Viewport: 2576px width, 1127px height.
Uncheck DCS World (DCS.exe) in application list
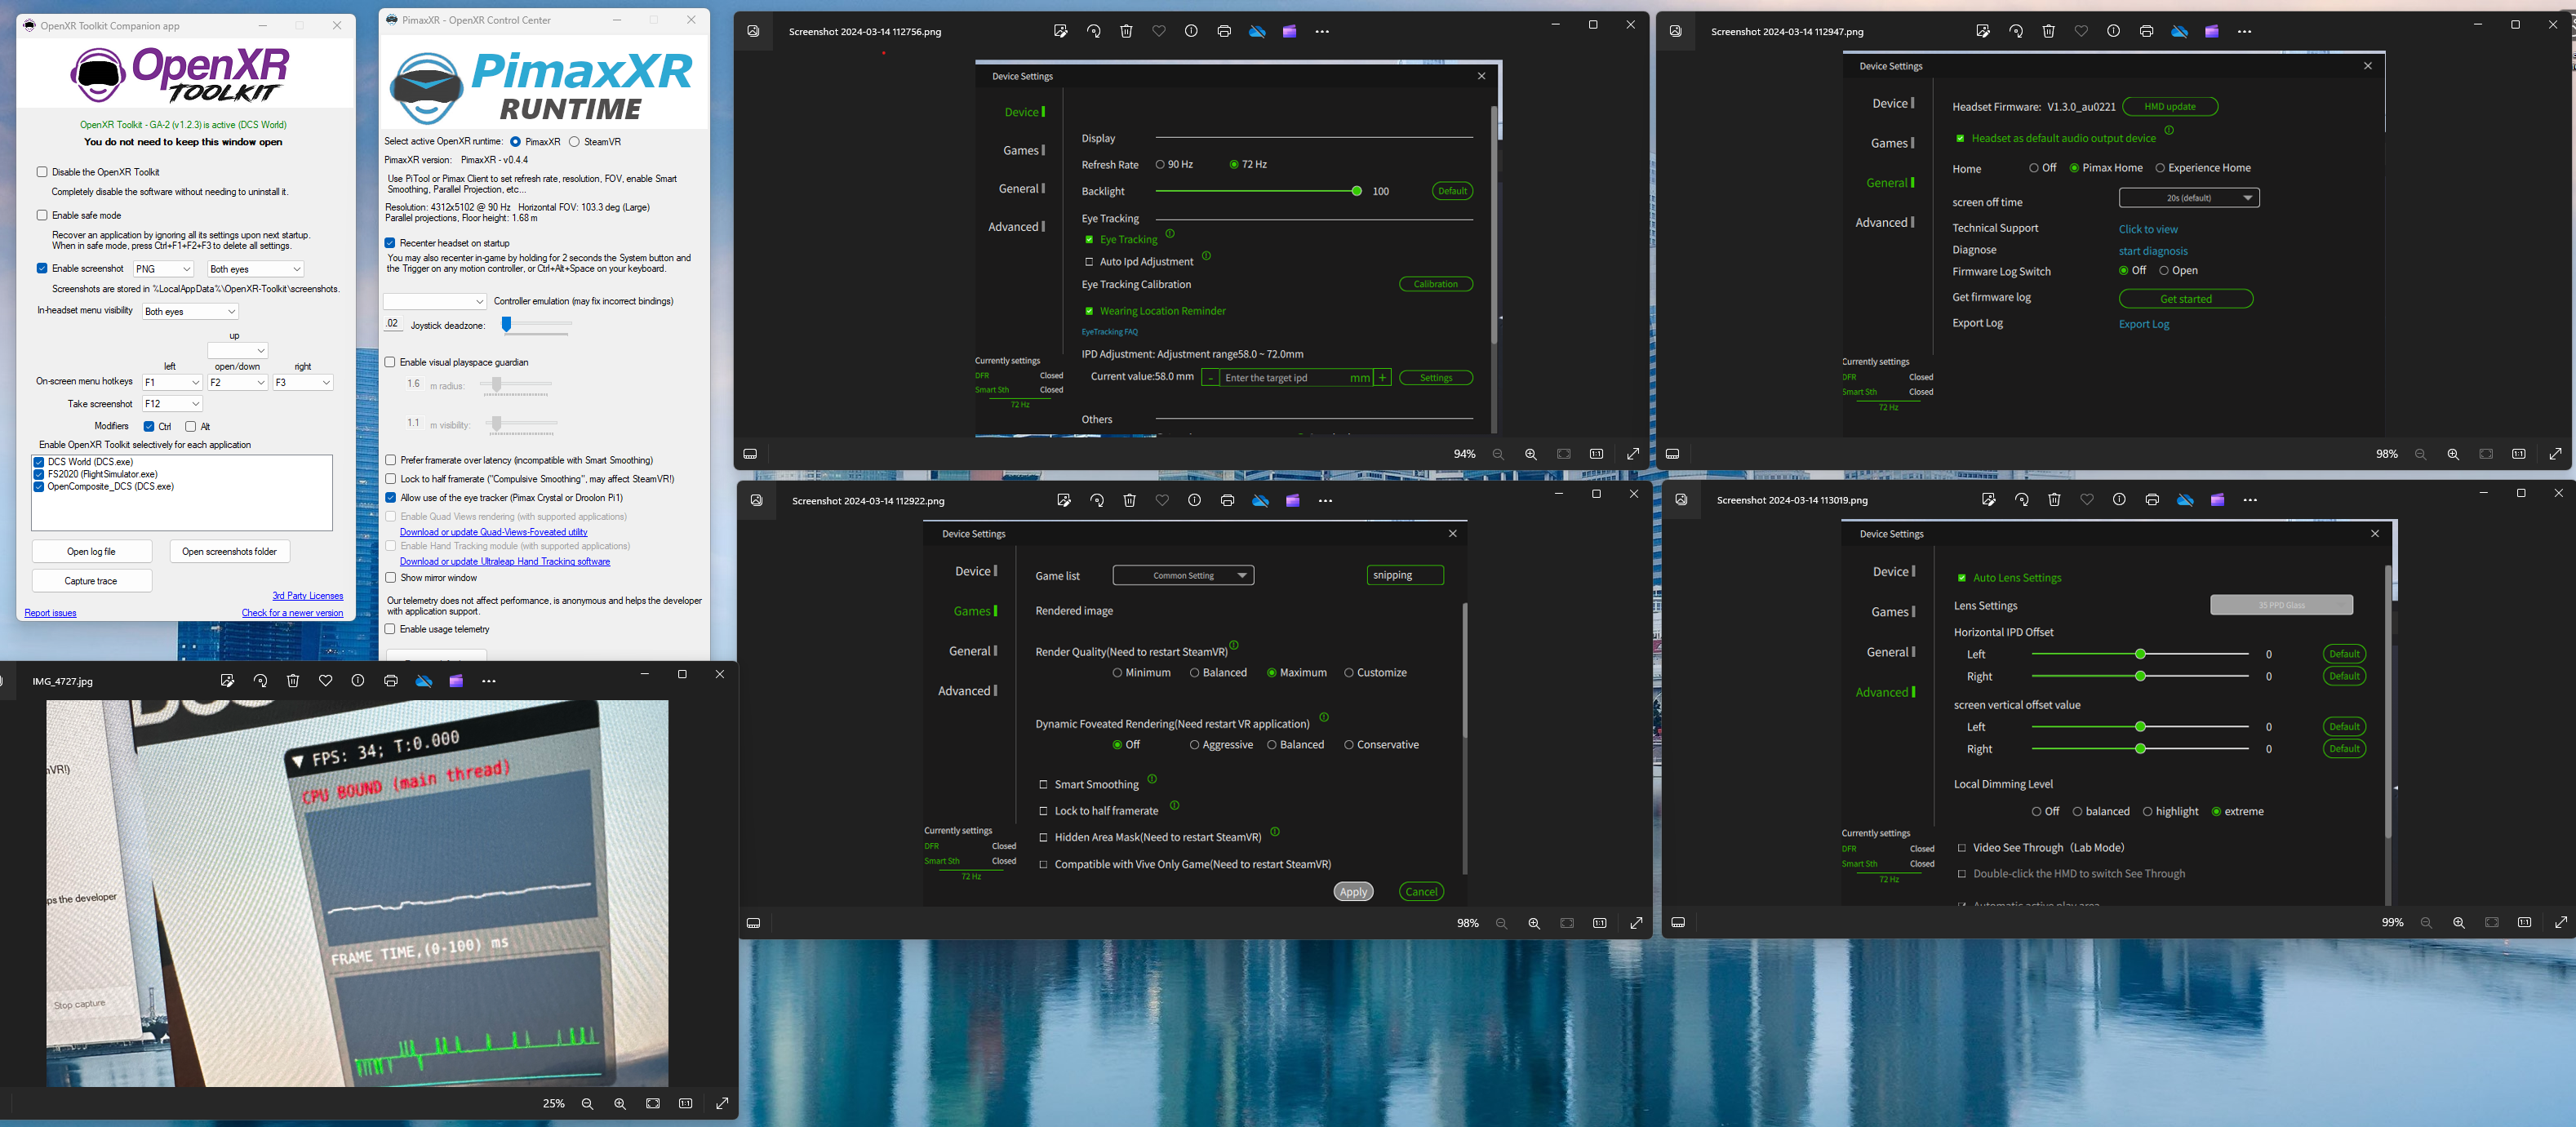pos(39,462)
